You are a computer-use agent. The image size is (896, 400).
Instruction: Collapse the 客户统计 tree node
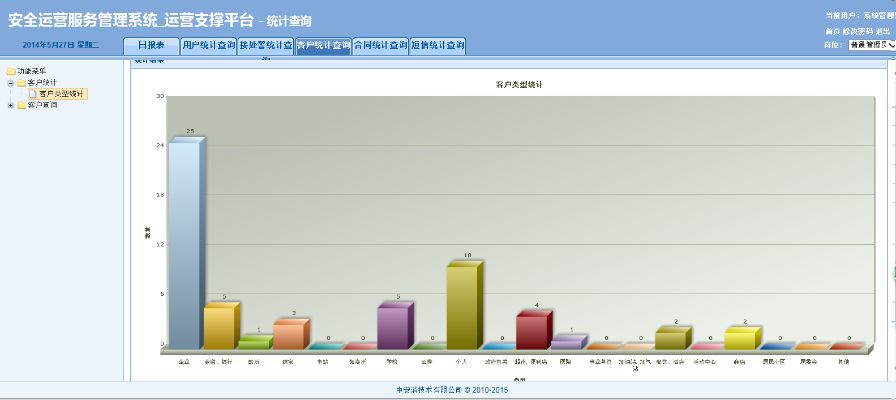[x=10, y=82]
